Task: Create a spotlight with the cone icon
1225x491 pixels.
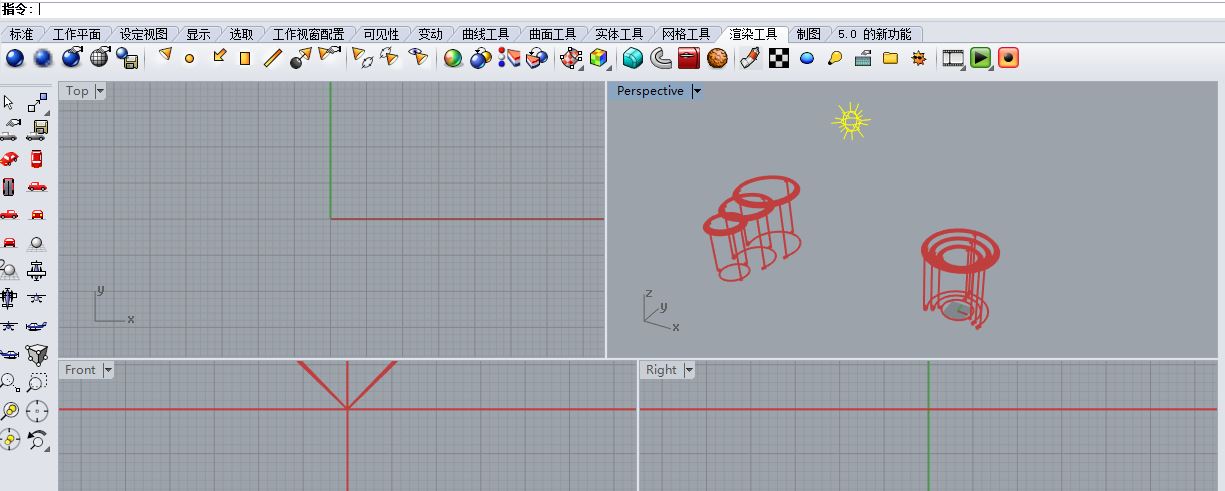Action: (166, 56)
